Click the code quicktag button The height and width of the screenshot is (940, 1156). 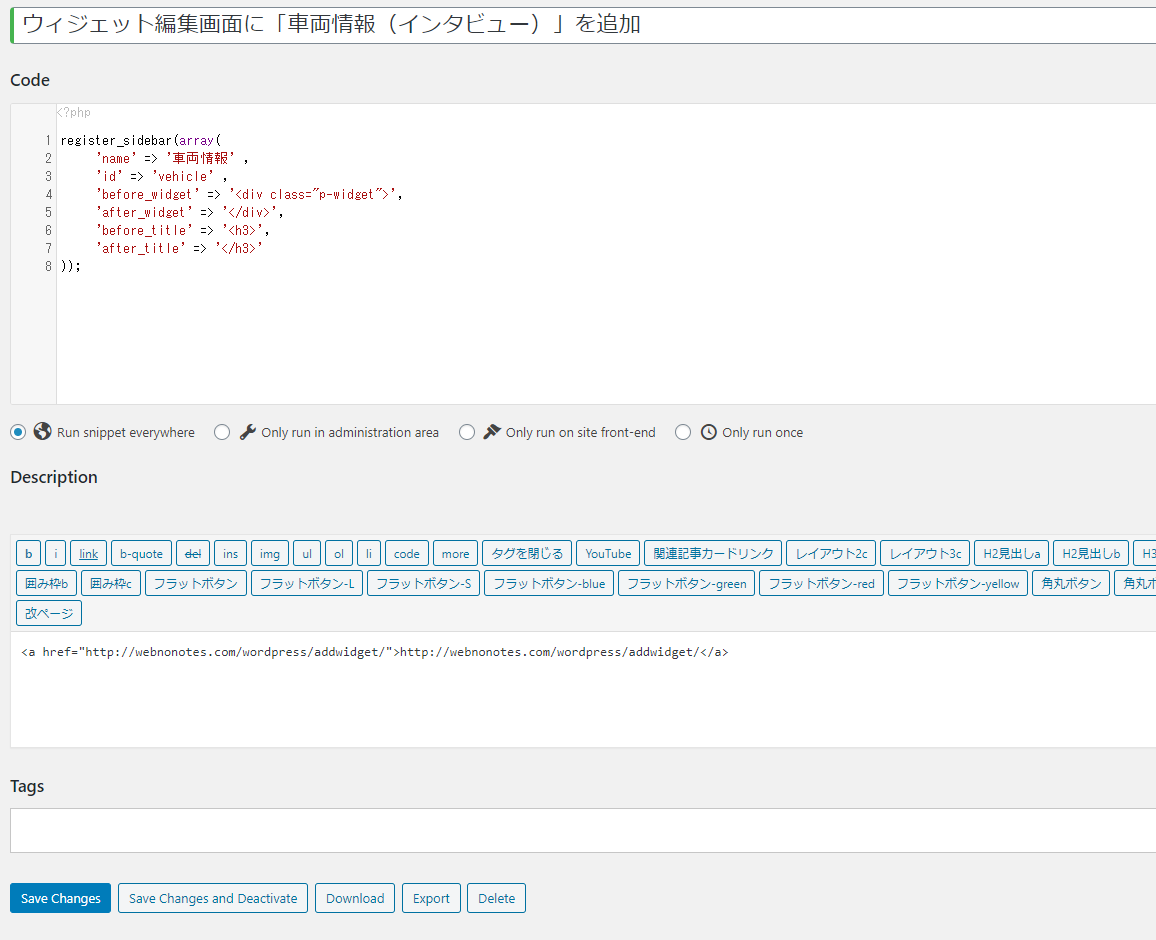tap(407, 553)
